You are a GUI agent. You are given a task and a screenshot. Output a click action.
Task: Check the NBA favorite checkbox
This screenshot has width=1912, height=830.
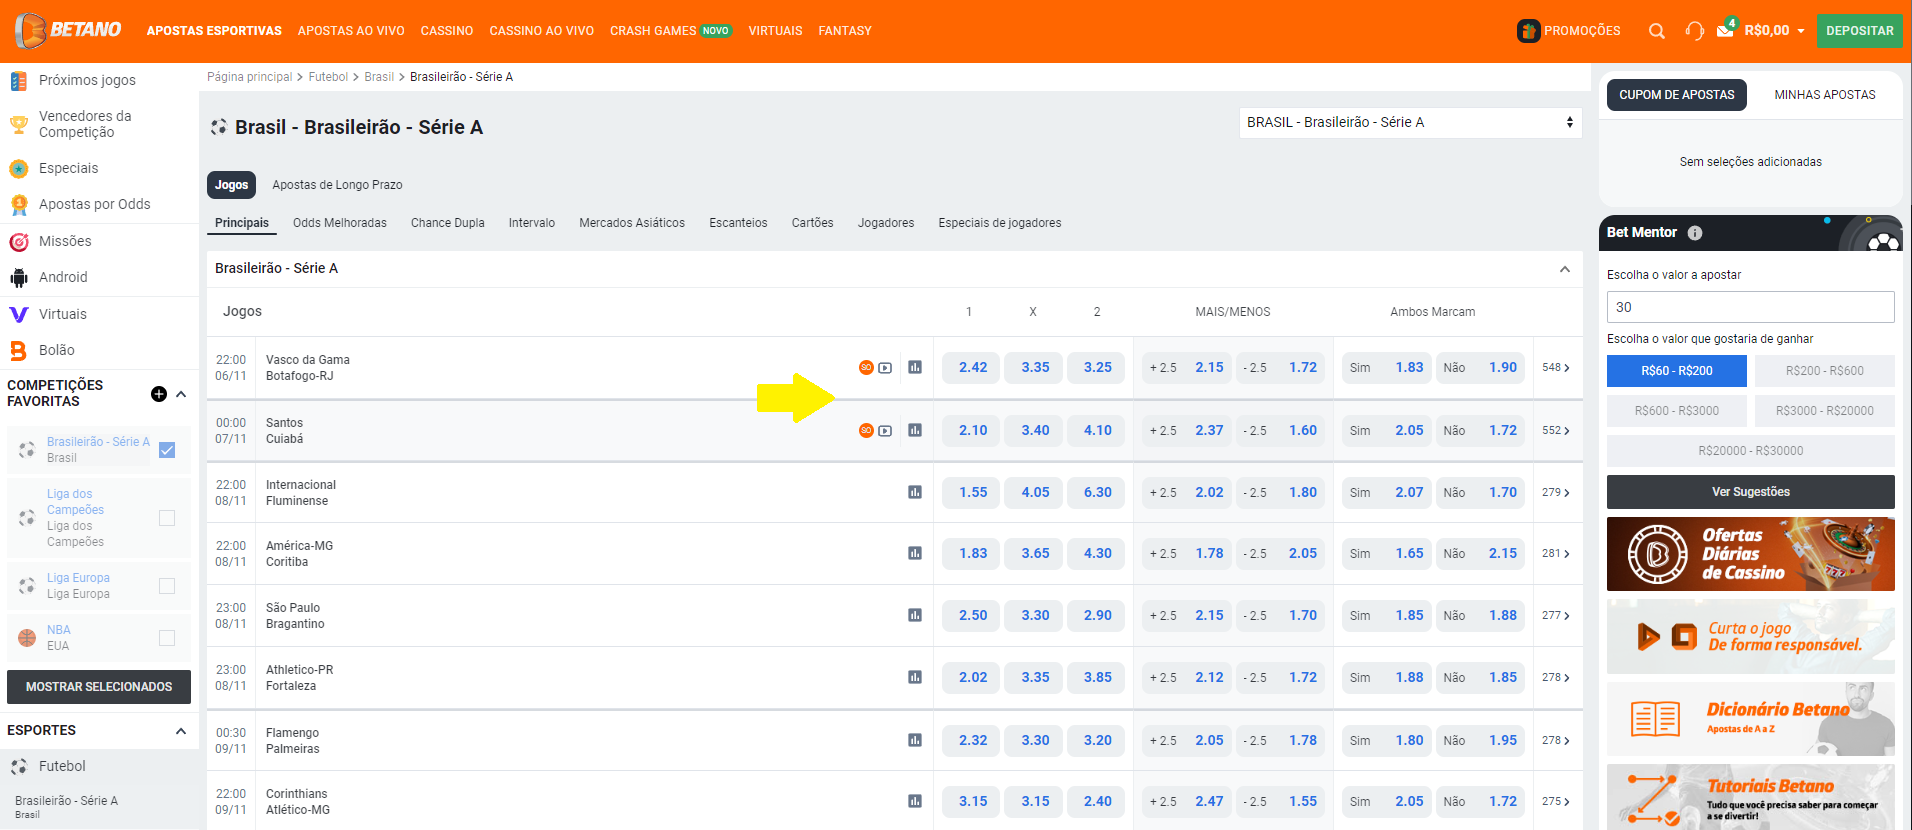click(167, 638)
